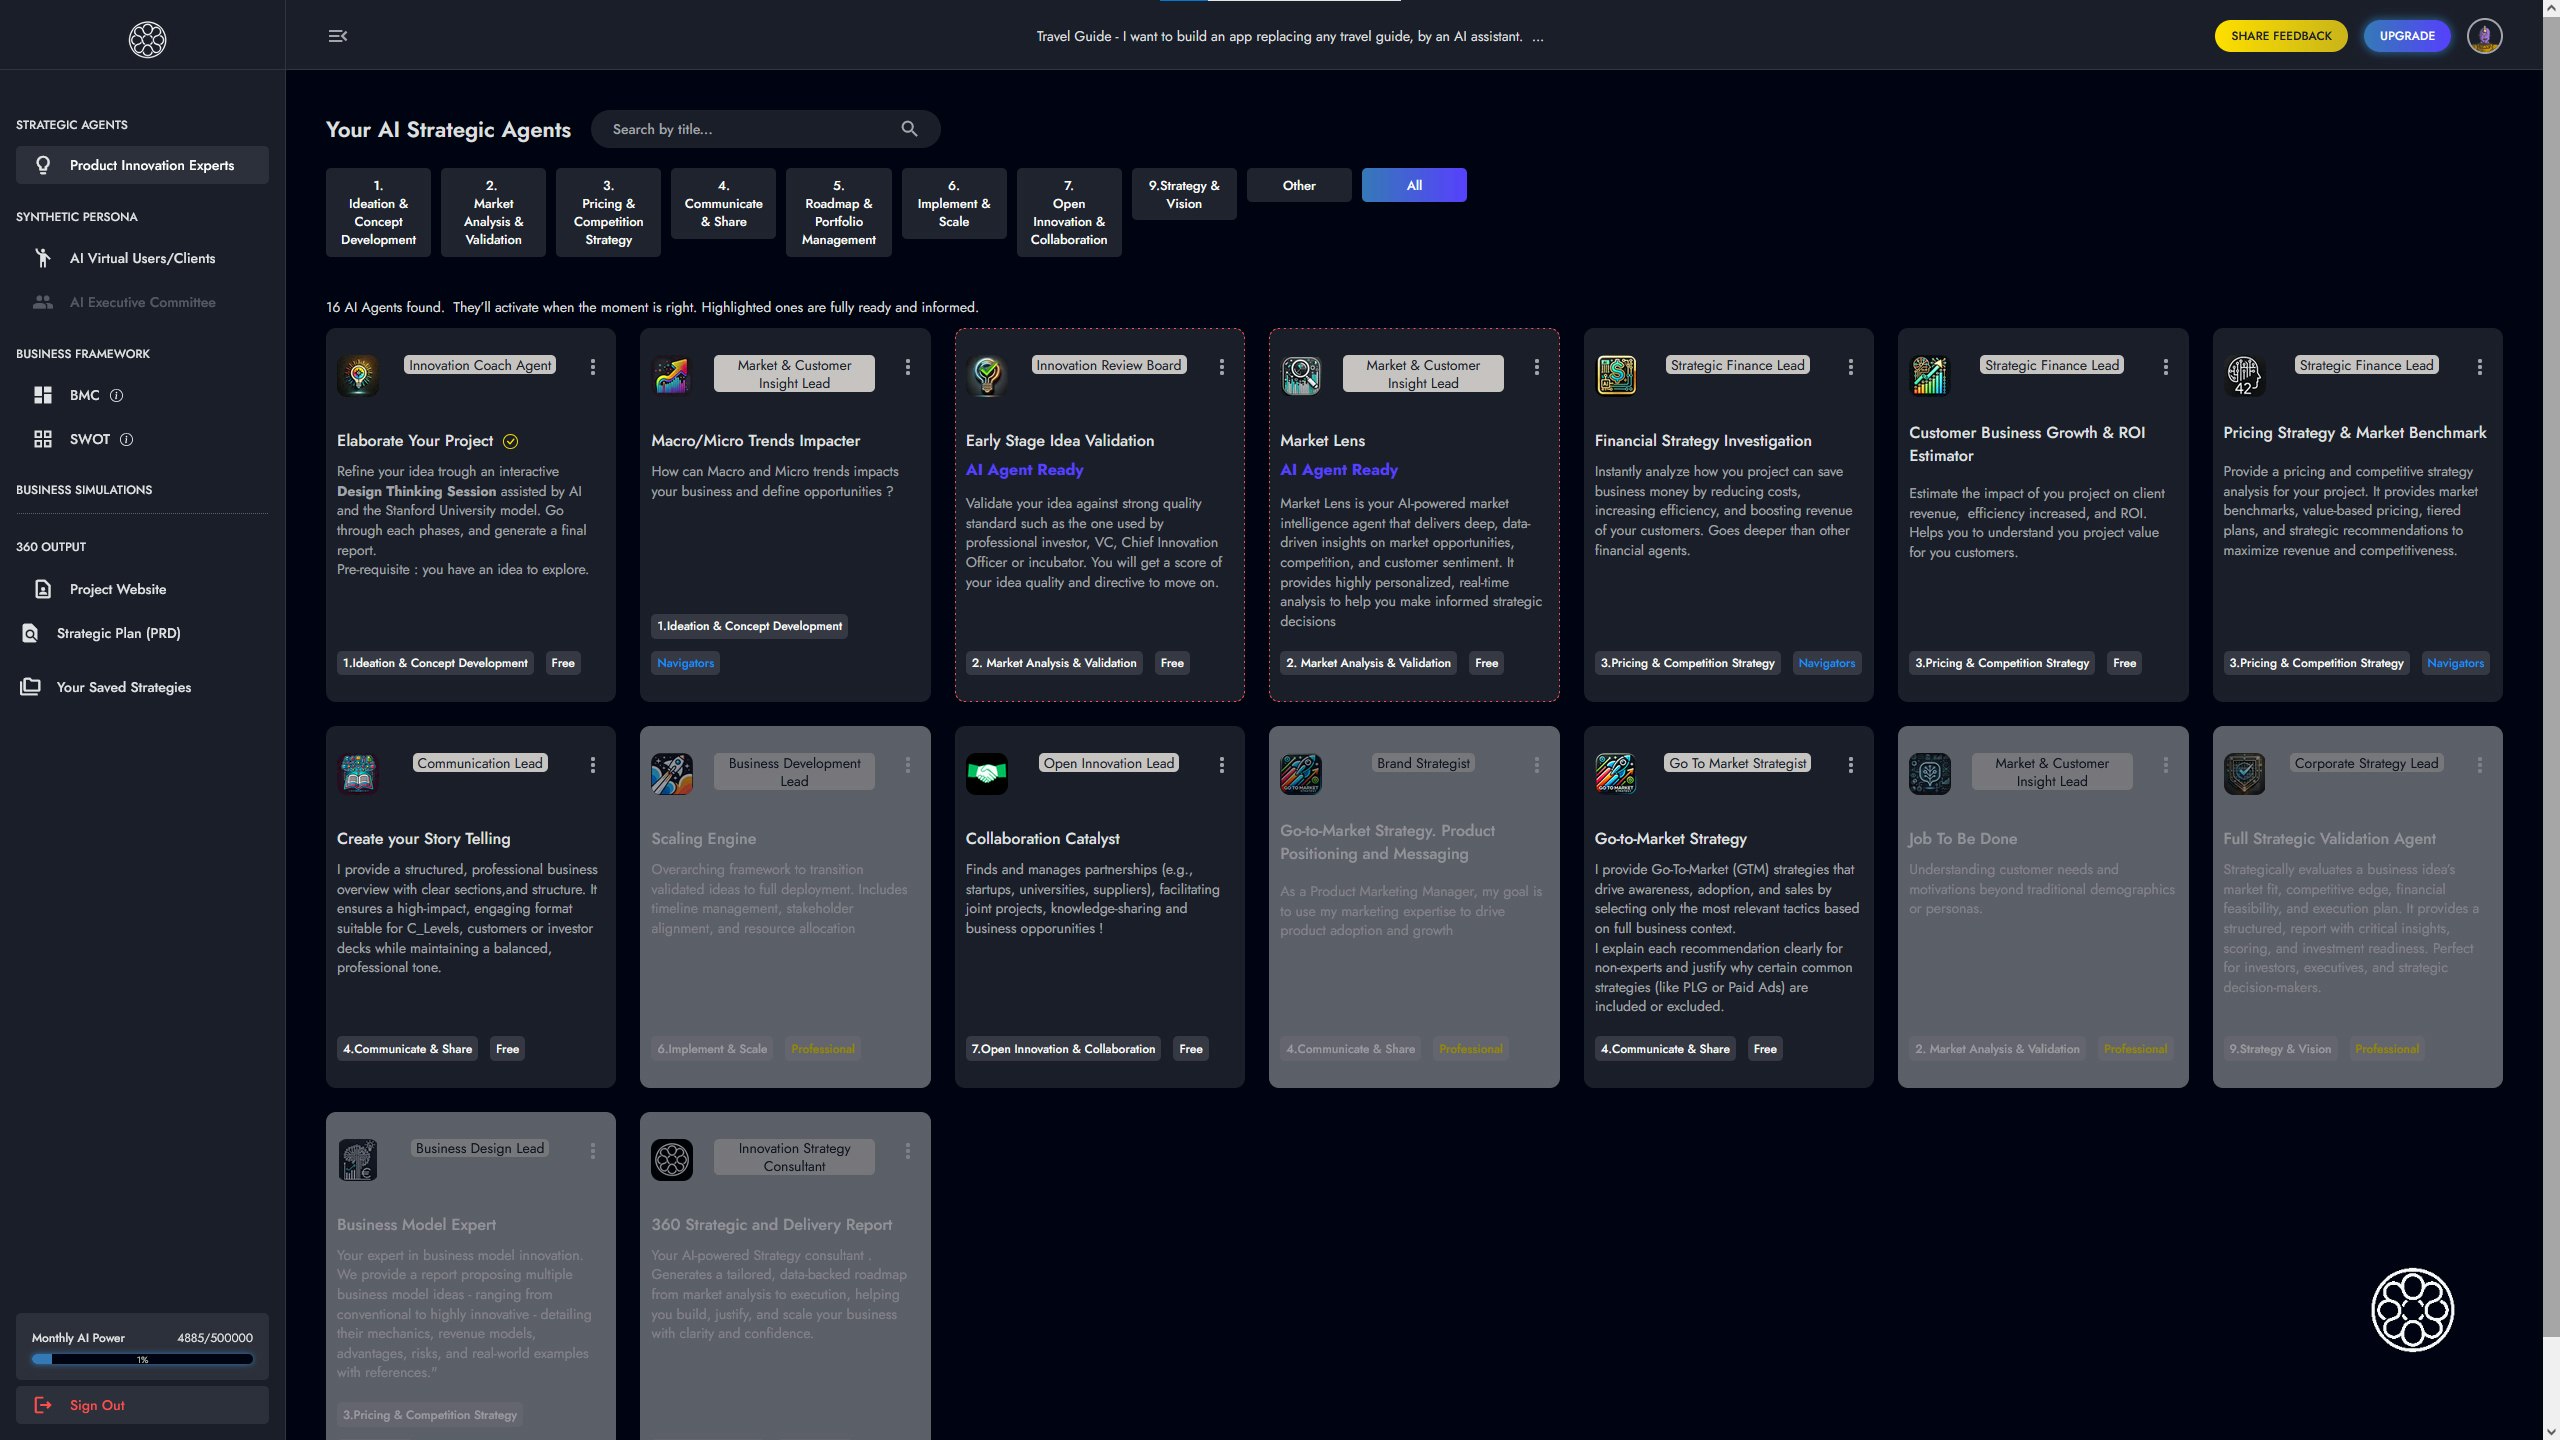This screenshot has height=1440, width=2560.
Task: Click the Market Lens agent icon
Action: (x=1301, y=375)
